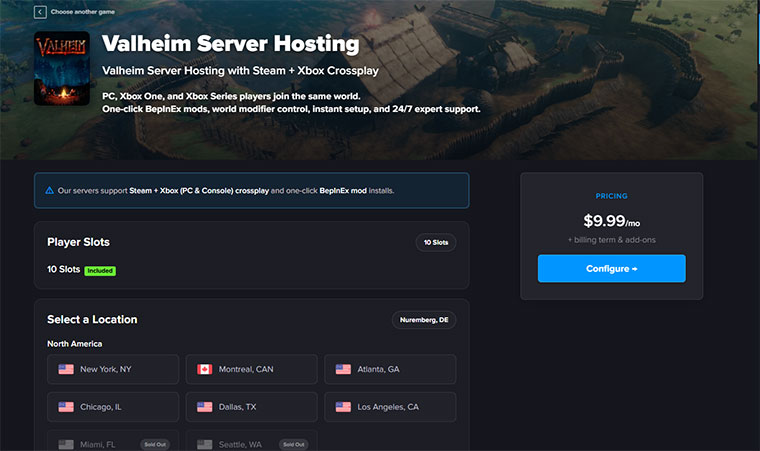This screenshot has height=451, width=760.
Task: Select Atlanta, GA server location
Action: pos(390,370)
